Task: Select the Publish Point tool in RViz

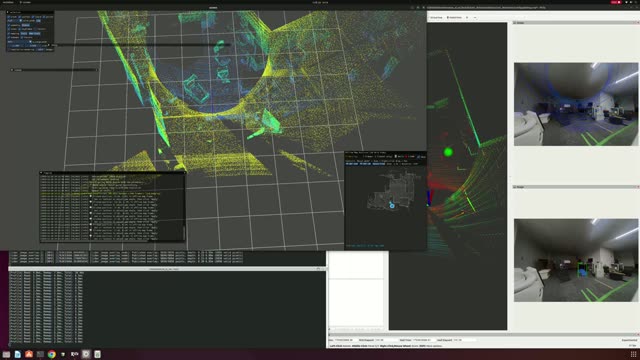Action: pyautogui.click(x=454, y=18)
